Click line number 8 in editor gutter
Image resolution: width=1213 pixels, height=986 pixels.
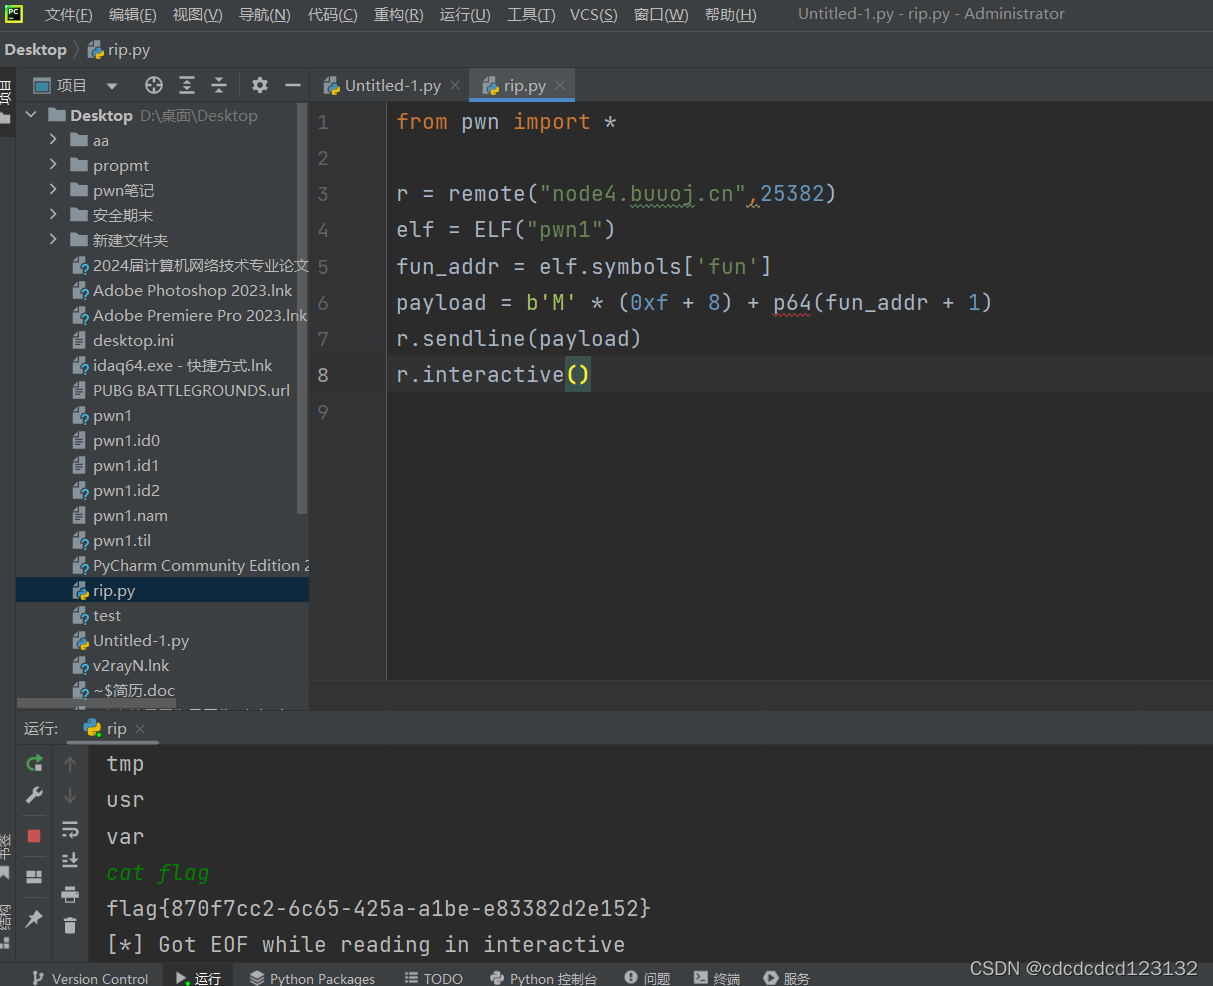(x=322, y=375)
